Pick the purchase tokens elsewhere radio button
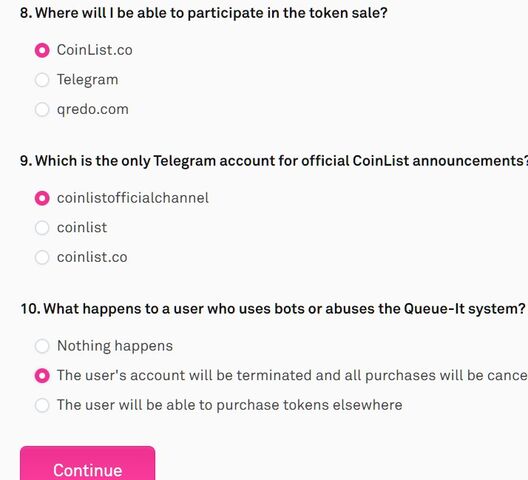Screen dimensions: 528x480 pyautogui.click(x=42, y=405)
